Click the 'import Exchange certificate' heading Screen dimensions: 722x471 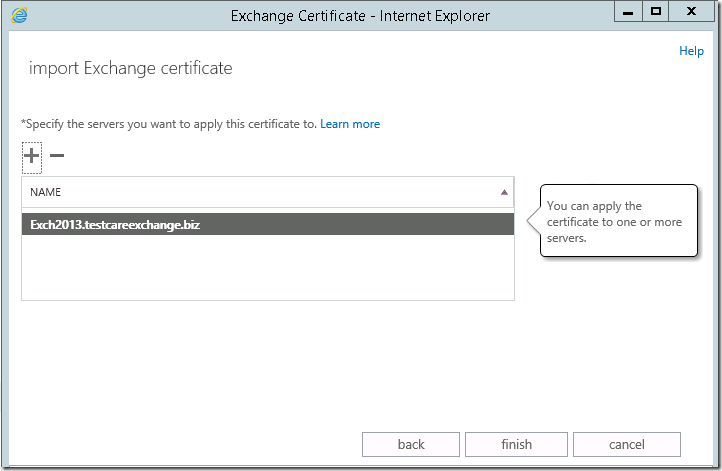[x=131, y=68]
